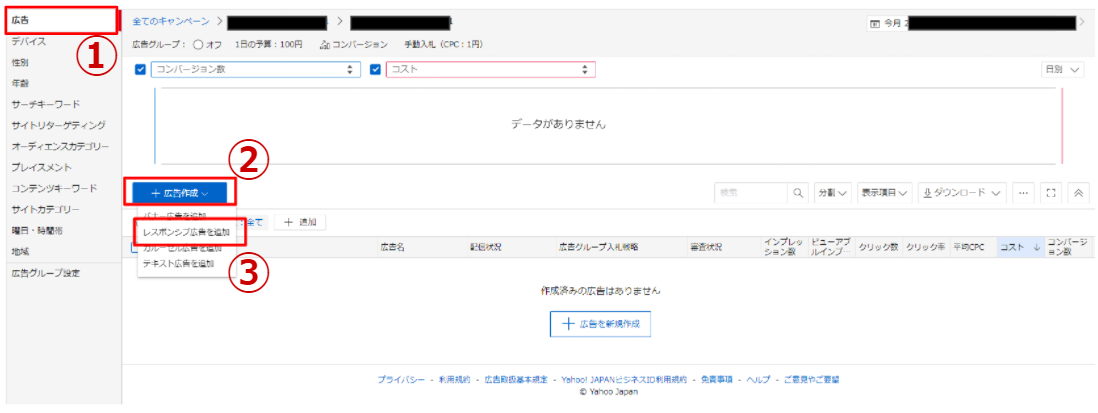
Task: Click the fullscreen expand icon
Action: 1051,192
